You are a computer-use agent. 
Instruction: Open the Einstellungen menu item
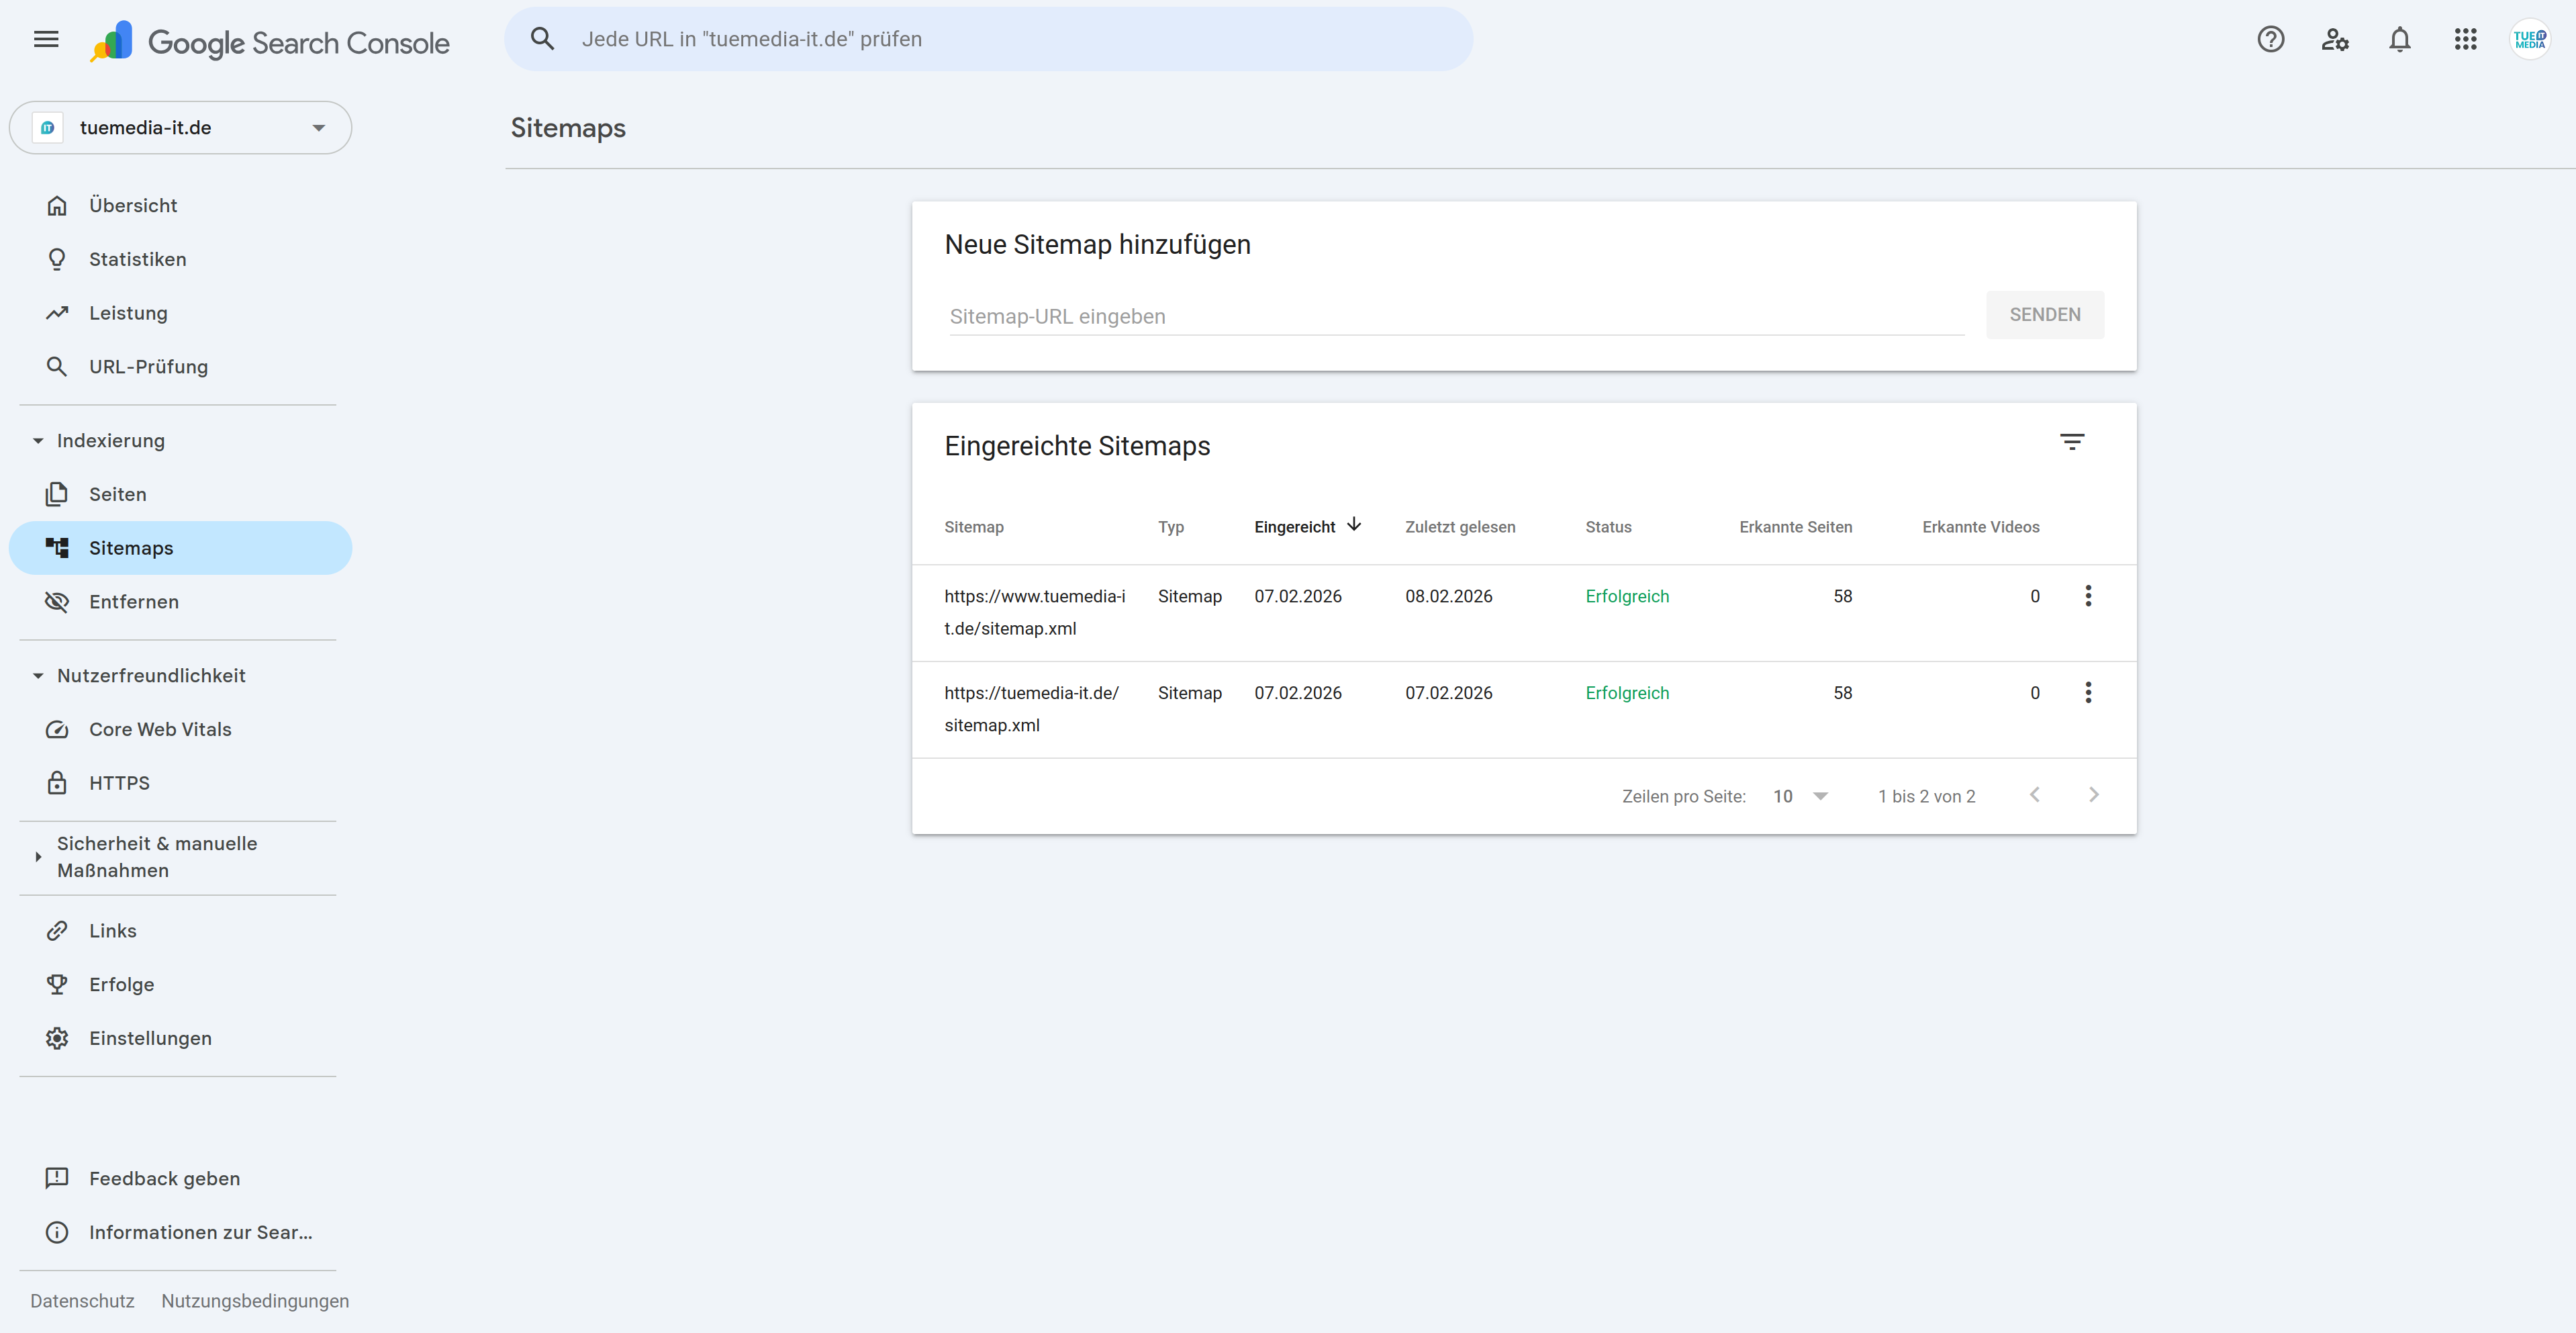(181, 1038)
